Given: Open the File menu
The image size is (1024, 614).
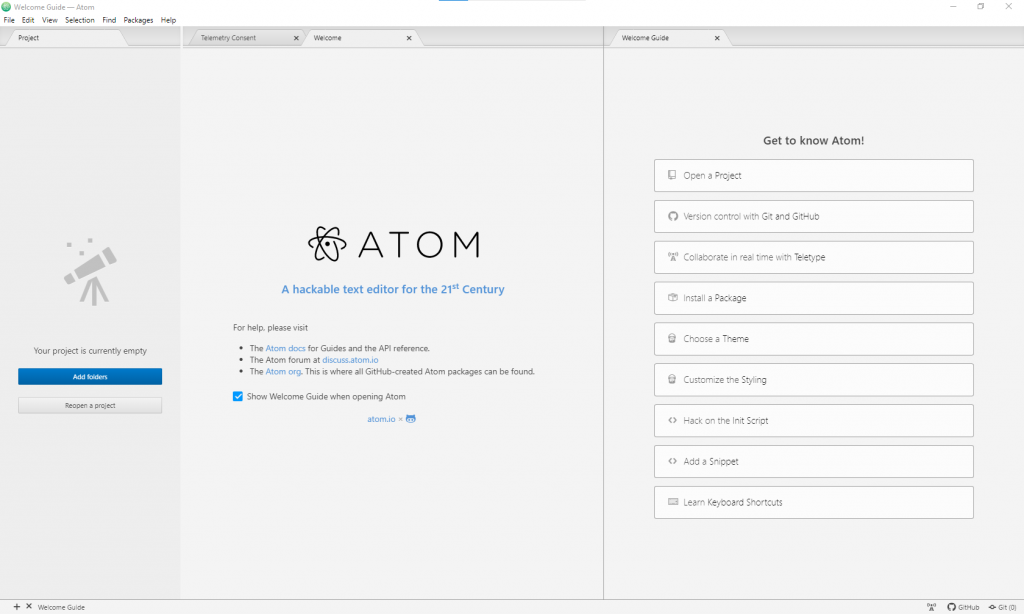Looking at the screenshot, I should click(x=9, y=20).
